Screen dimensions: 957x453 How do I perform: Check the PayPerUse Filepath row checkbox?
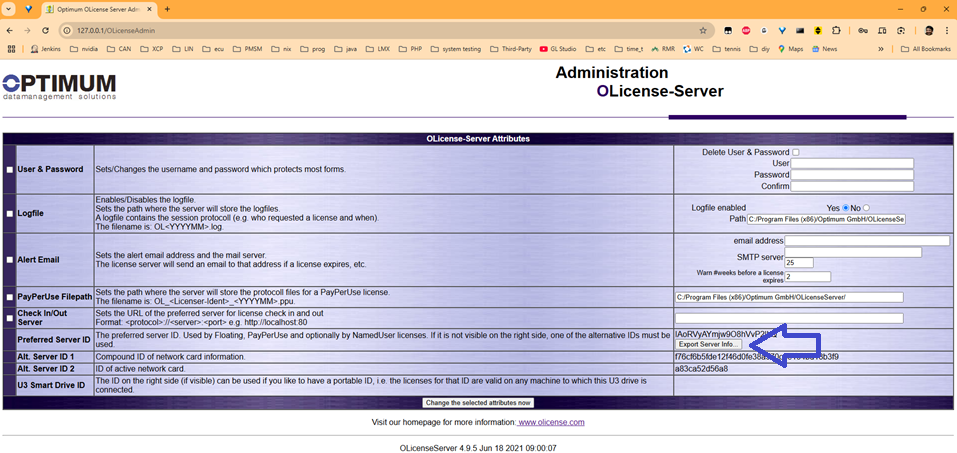point(10,297)
